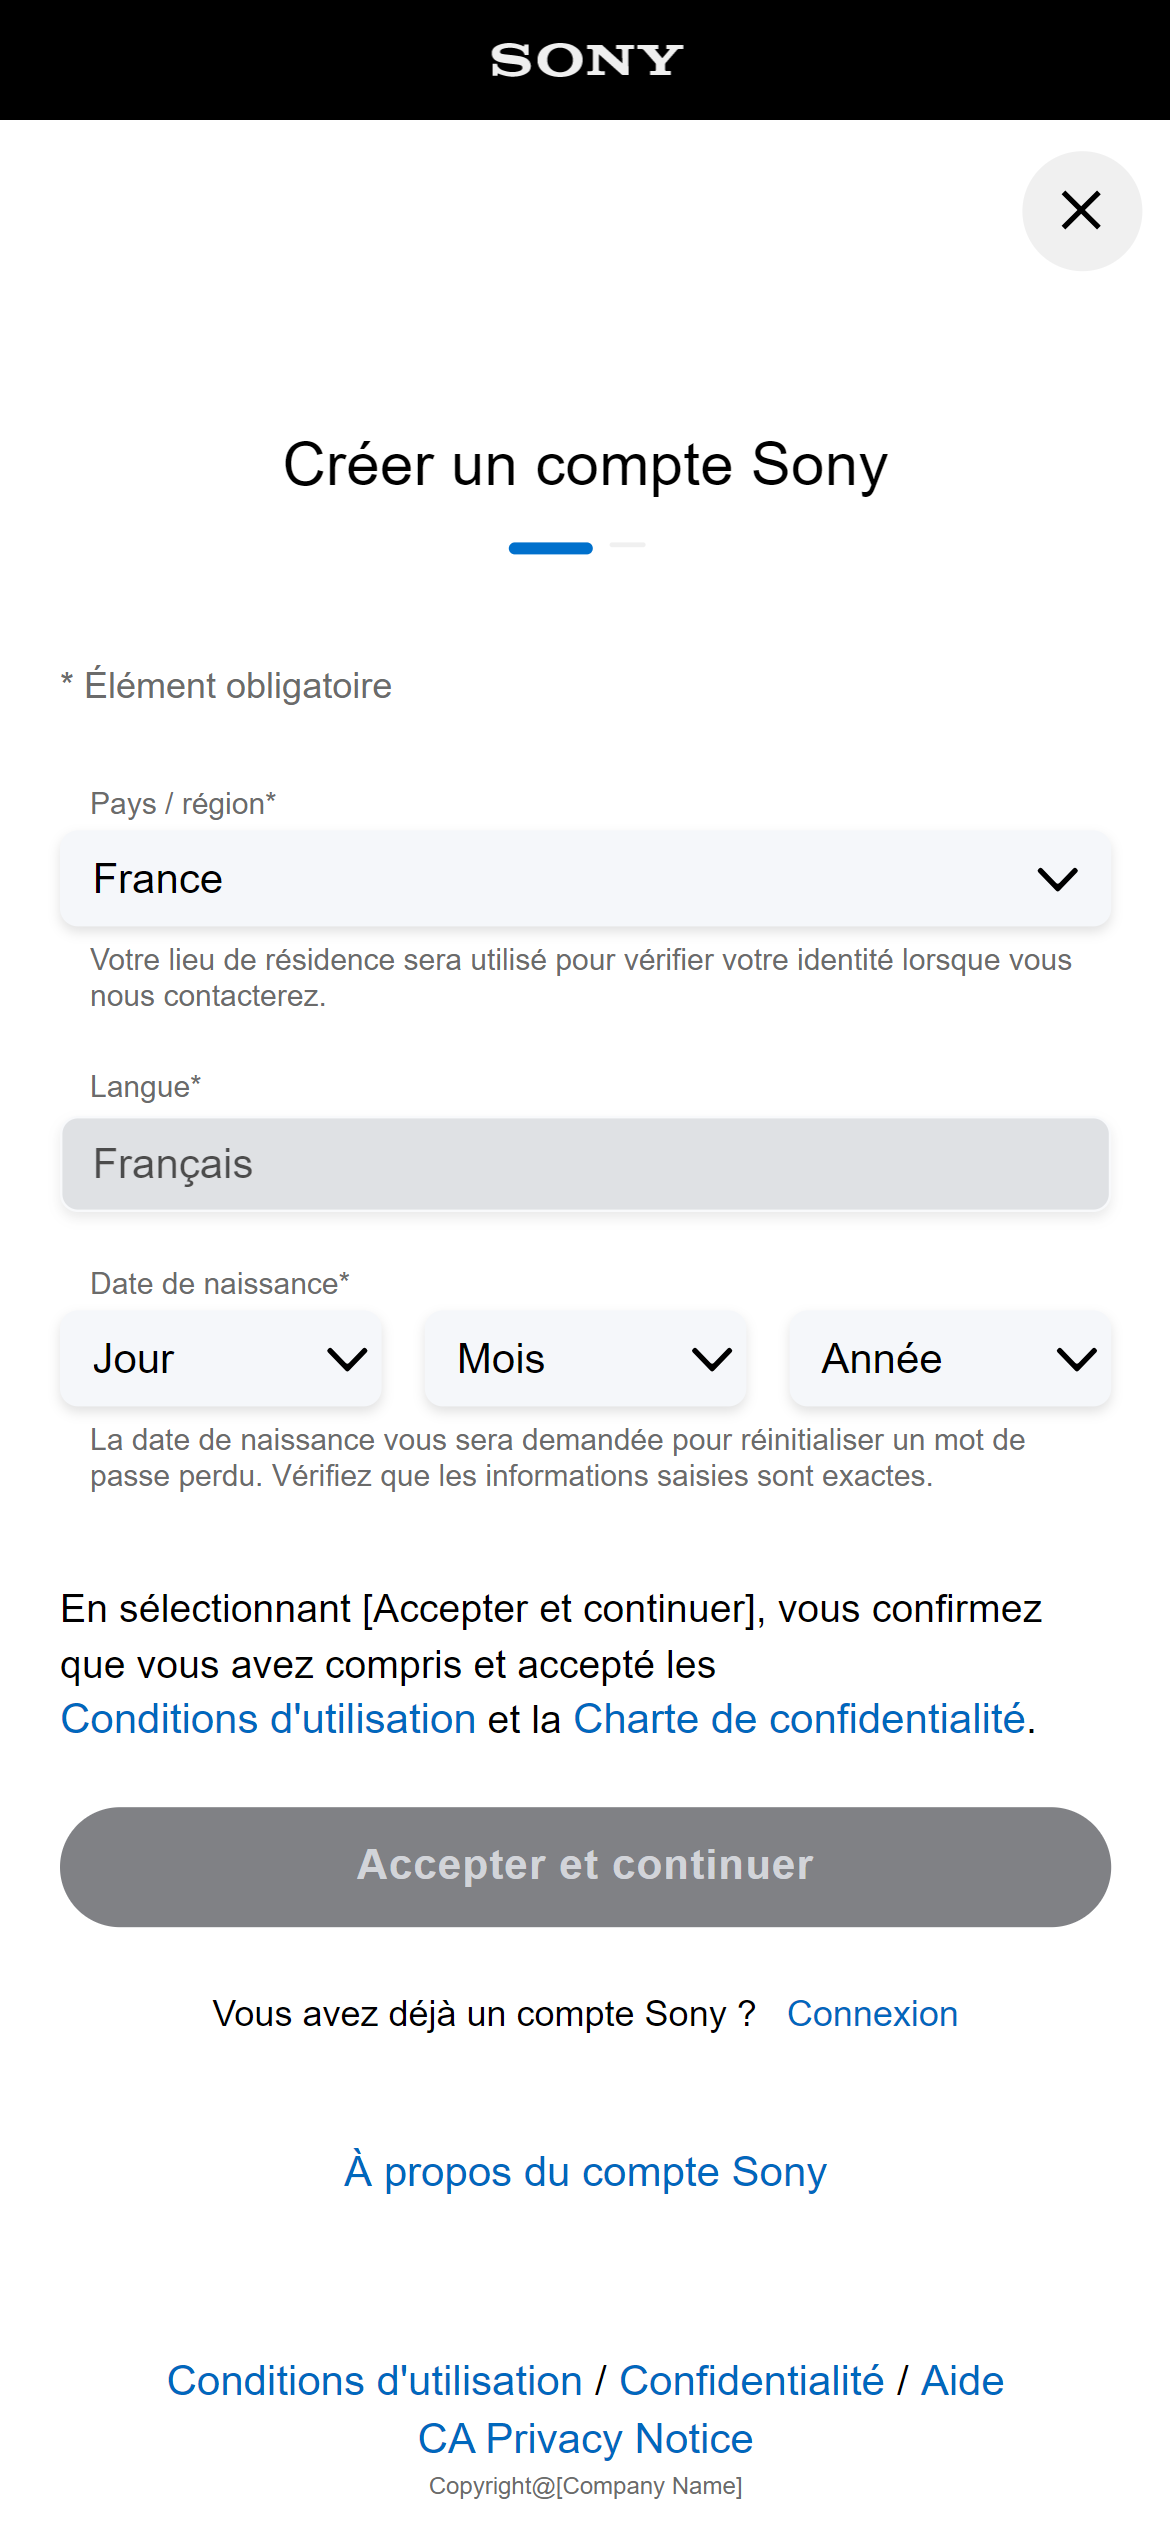Open the Charte de confidentialité link

click(799, 1719)
